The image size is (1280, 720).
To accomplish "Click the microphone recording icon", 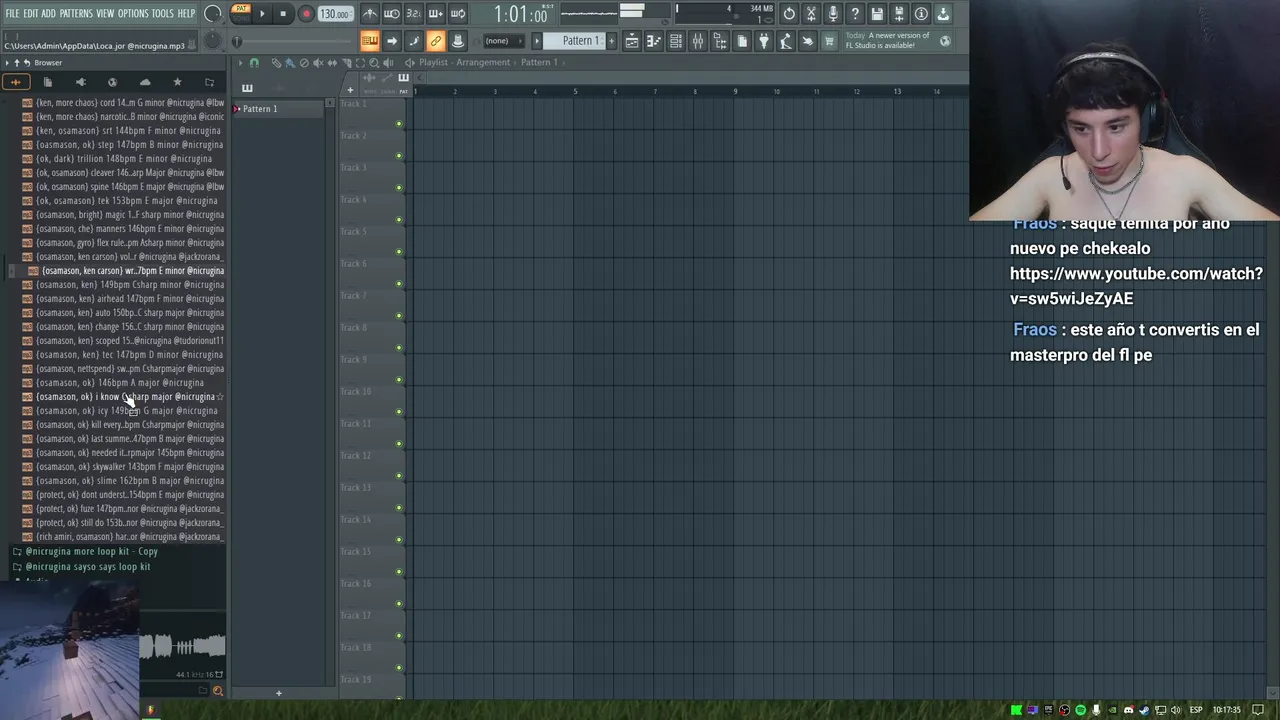I will click(833, 14).
